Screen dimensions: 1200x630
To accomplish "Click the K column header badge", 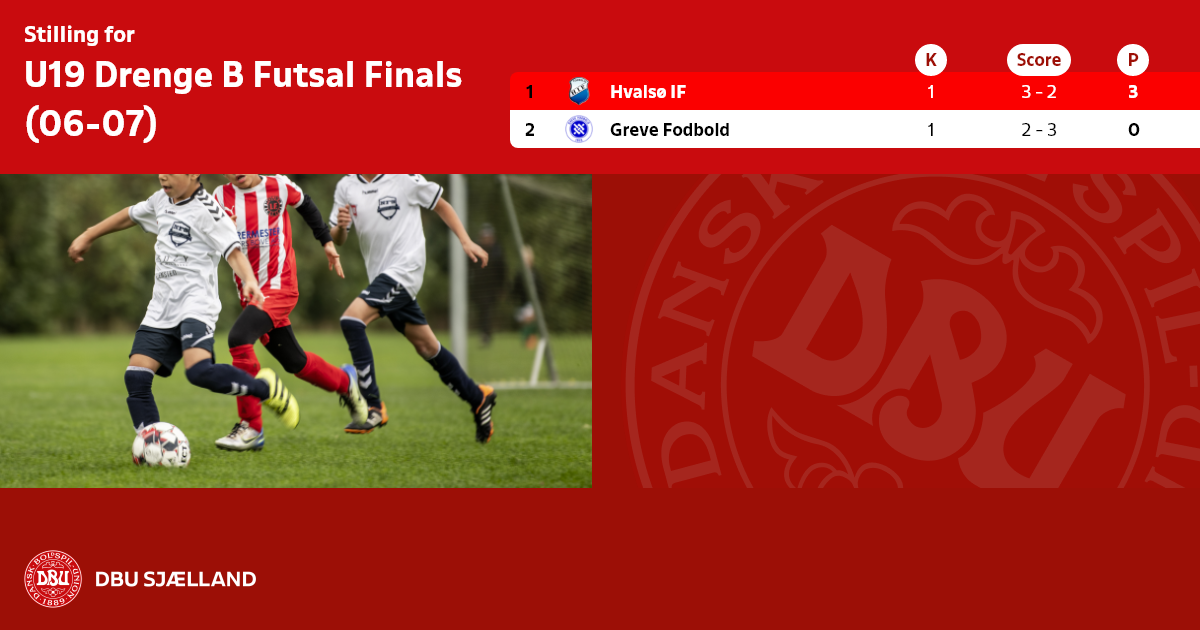I will [x=931, y=60].
